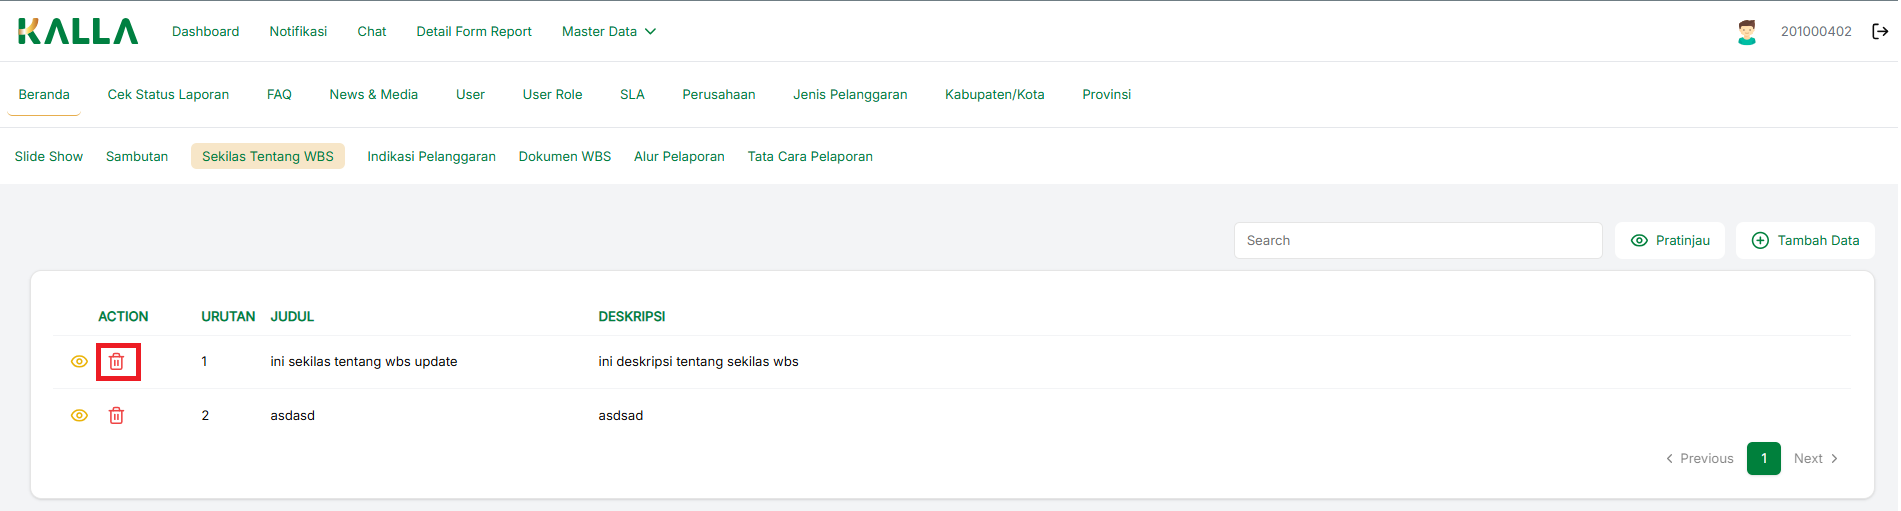Open Notifikasi from the top menu
Viewport: 1901px width, 511px height.
(298, 32)
